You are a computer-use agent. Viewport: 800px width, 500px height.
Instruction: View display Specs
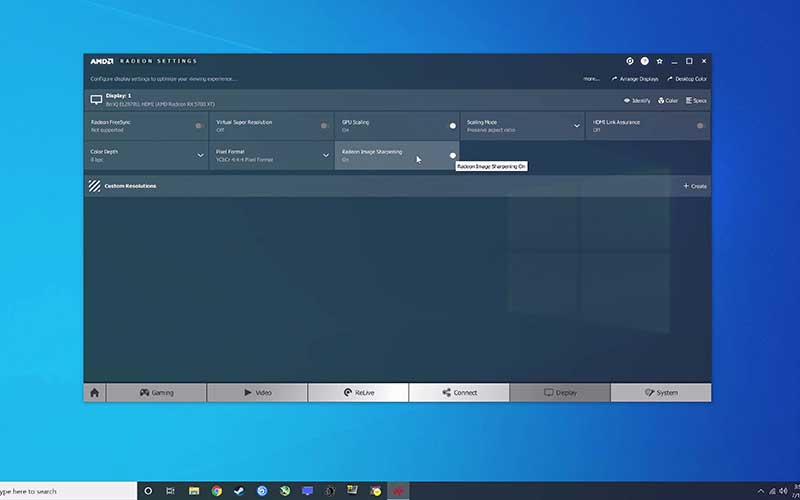[x=696, y=101]
